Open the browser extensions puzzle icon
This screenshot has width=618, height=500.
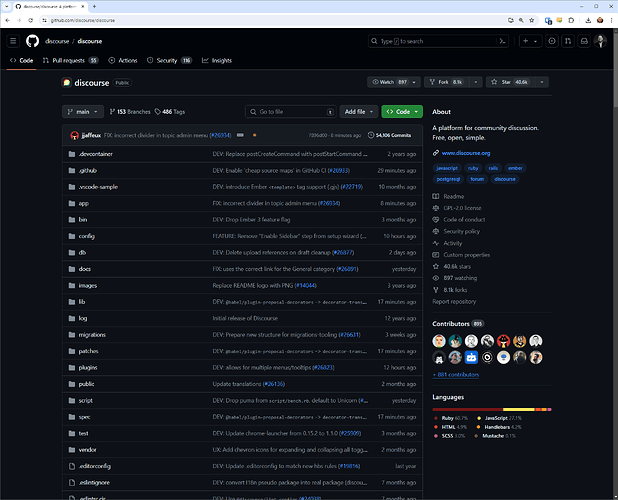[x=571, y=20]
